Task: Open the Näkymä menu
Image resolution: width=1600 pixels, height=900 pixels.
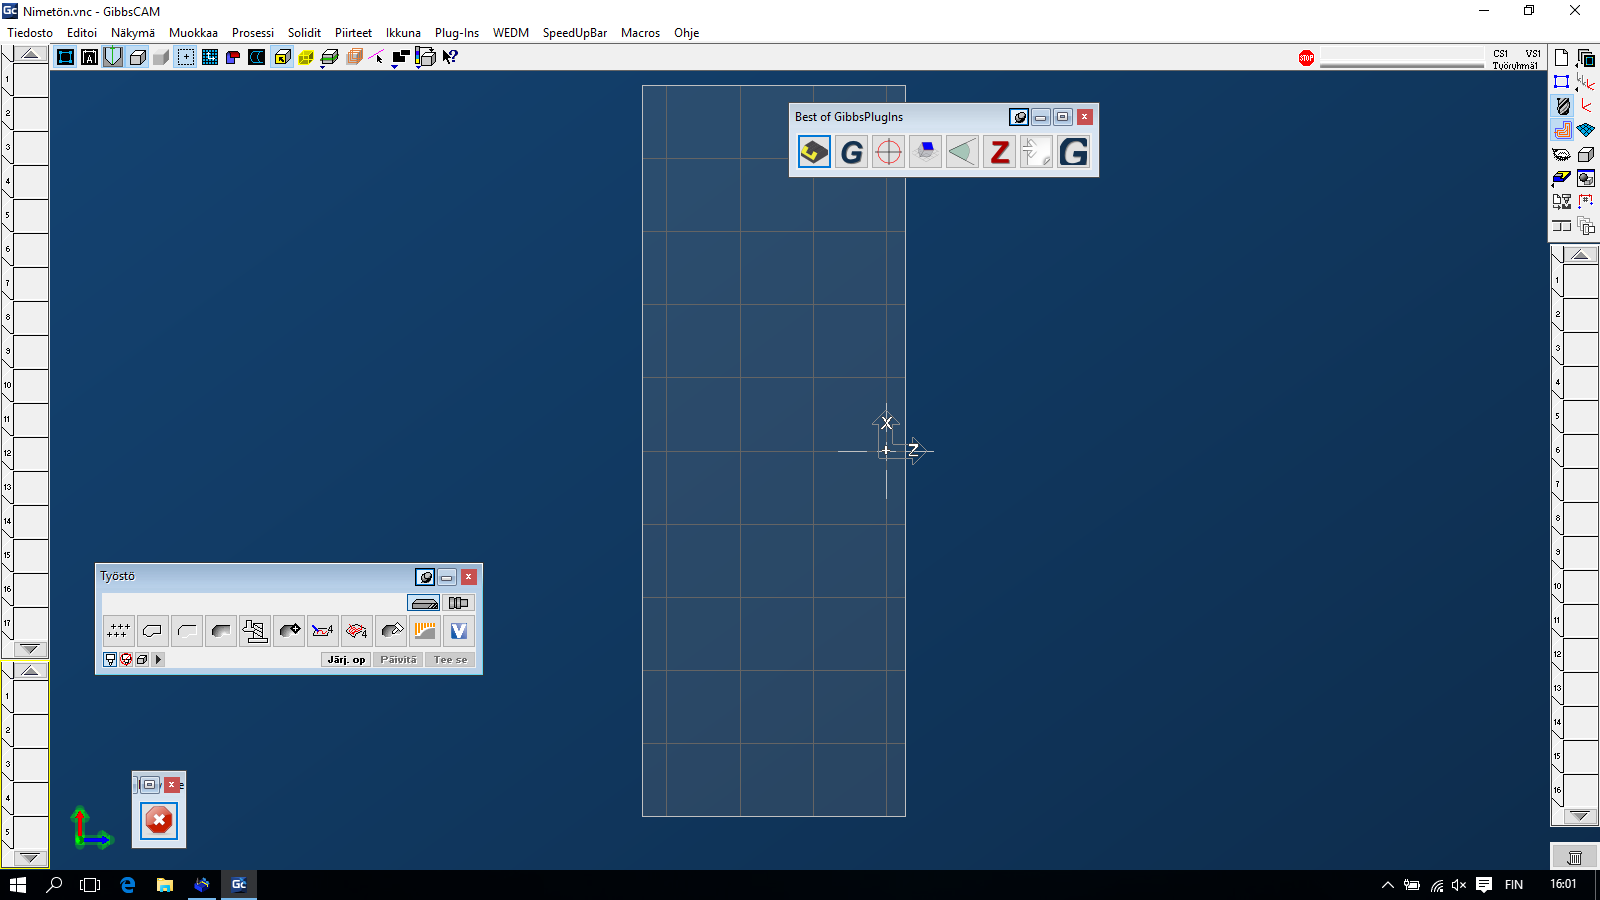Action: click(133, 33)
